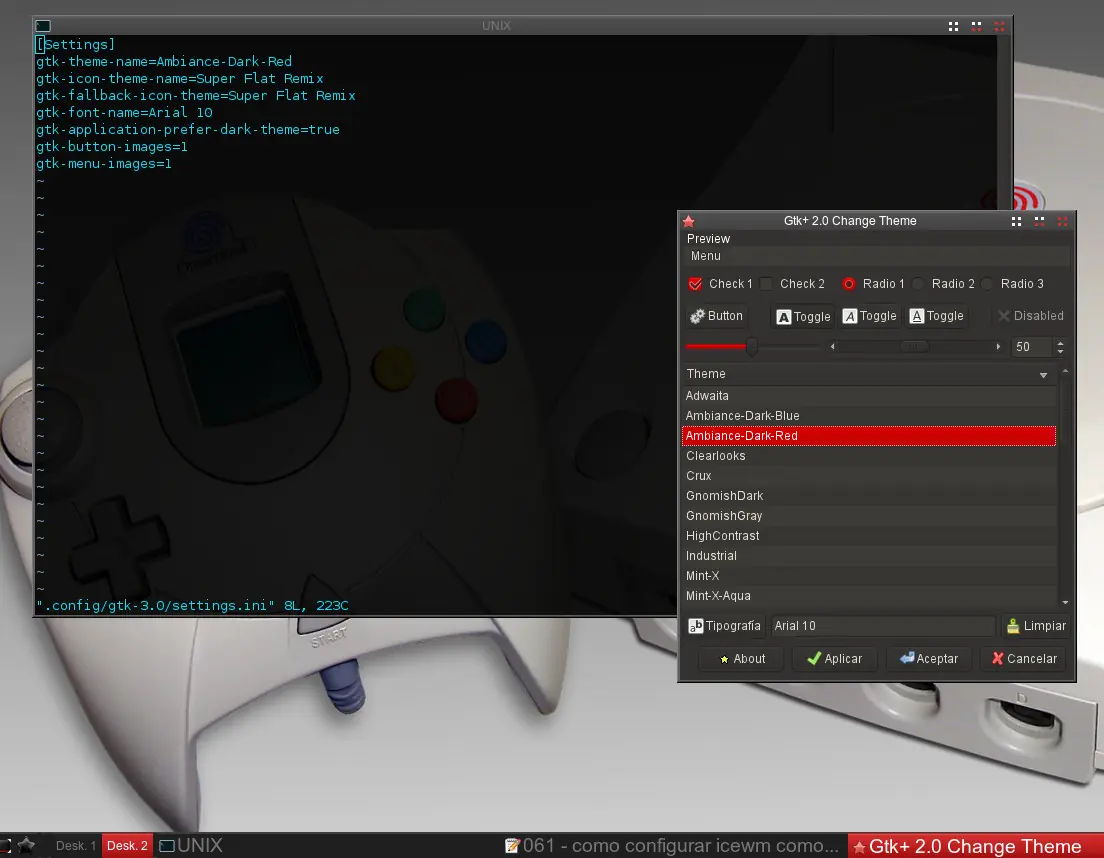Image resolution: width=1104 pixels, height=858 pixels.
Task: Activate the 061 como configurar icewm taskbar entry
Action: [x=672, y=845]
